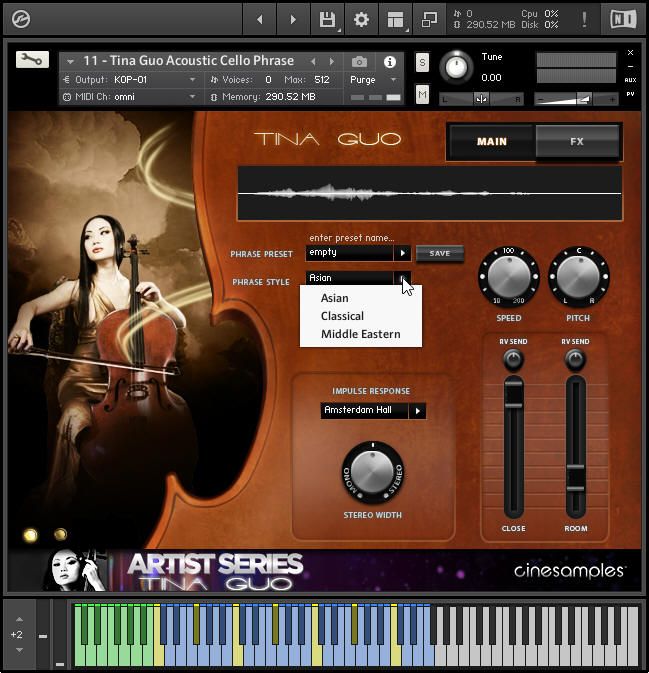Collapse instrument header with triangle arrow

coord(70,62)
